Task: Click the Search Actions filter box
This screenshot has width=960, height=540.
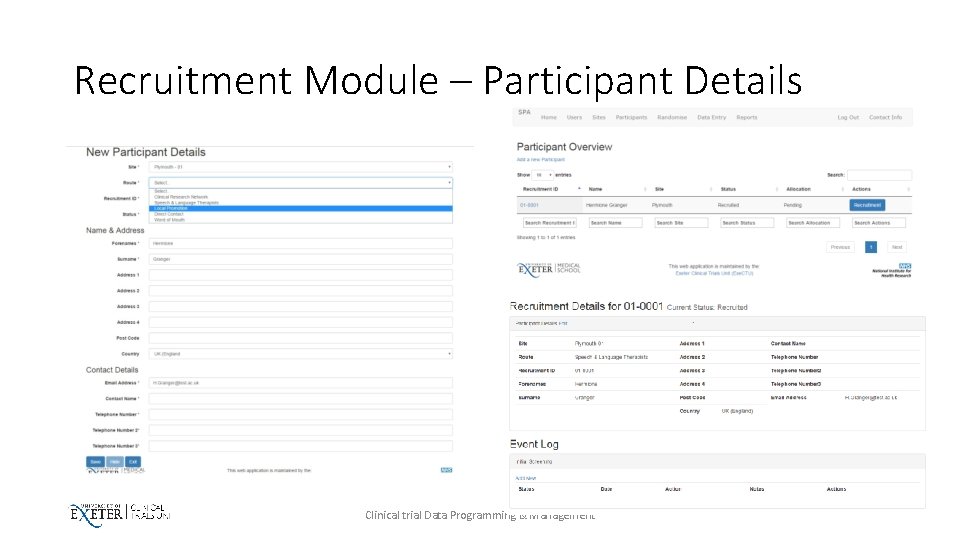Action: 879,223
